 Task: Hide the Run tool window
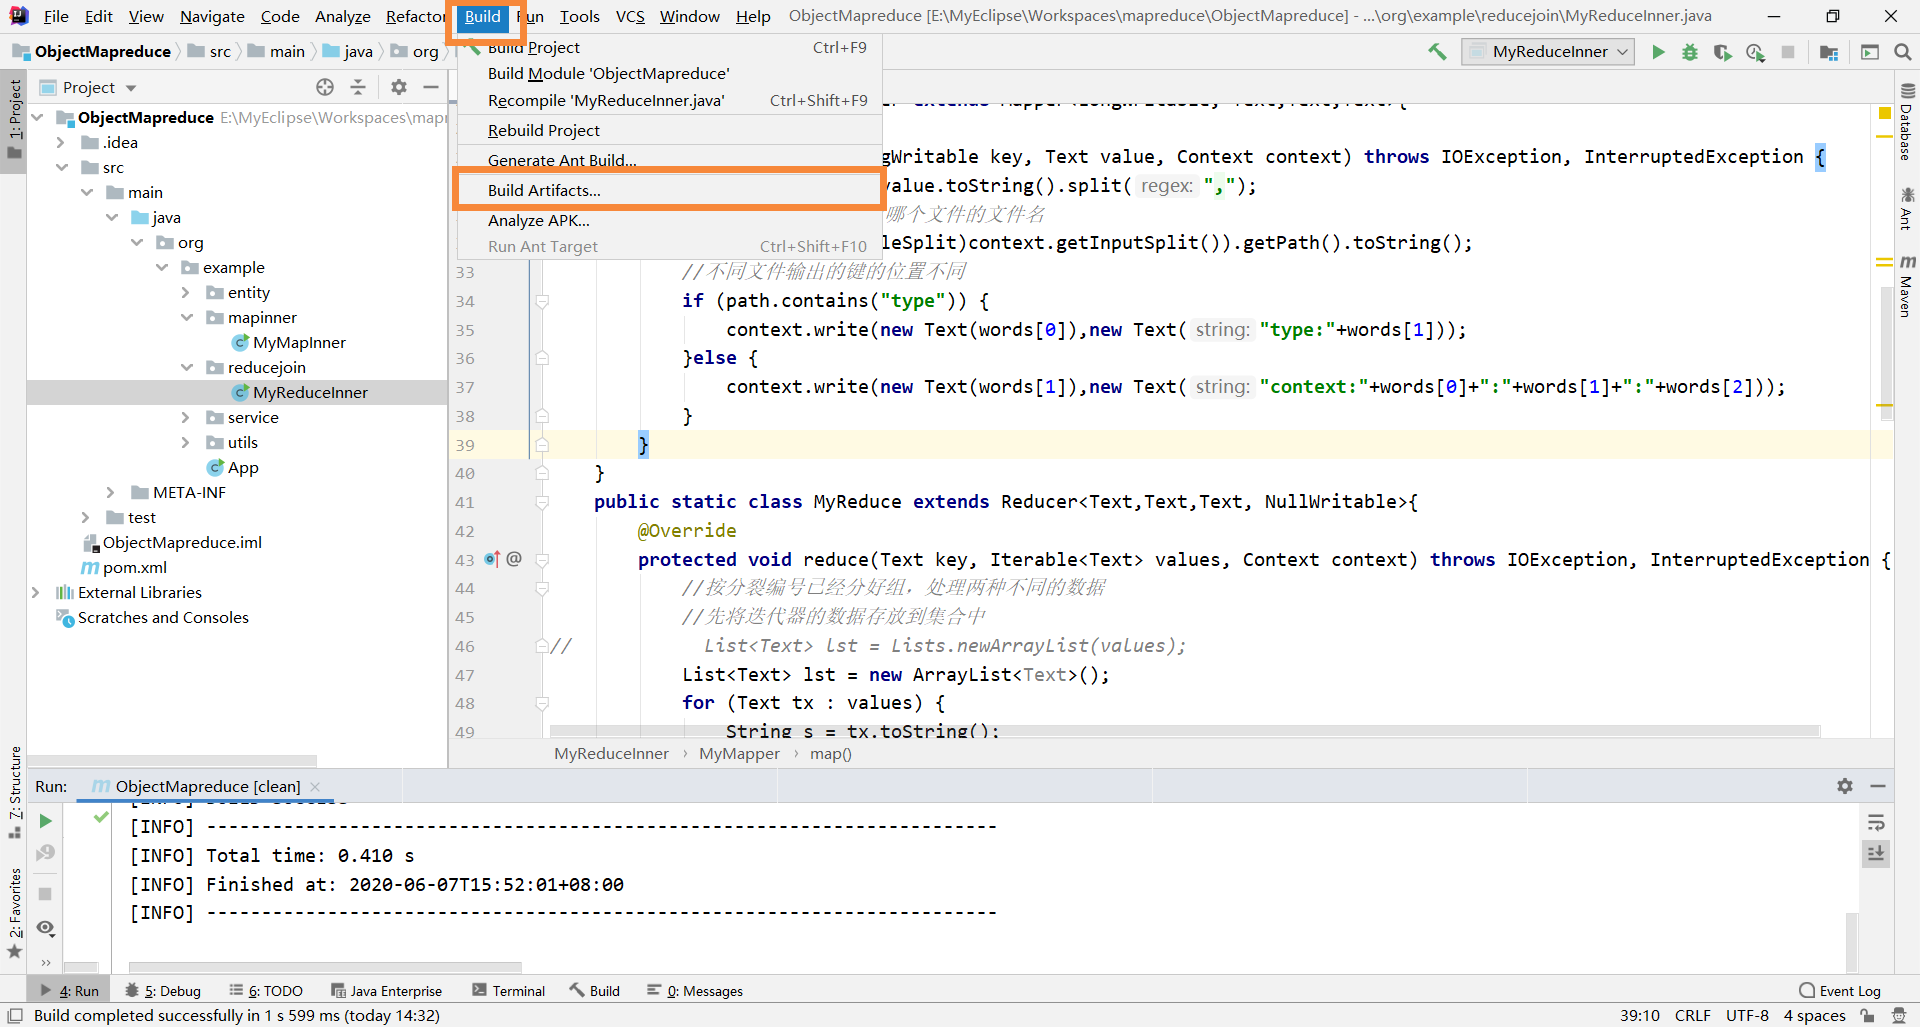tap(1878, 786)
